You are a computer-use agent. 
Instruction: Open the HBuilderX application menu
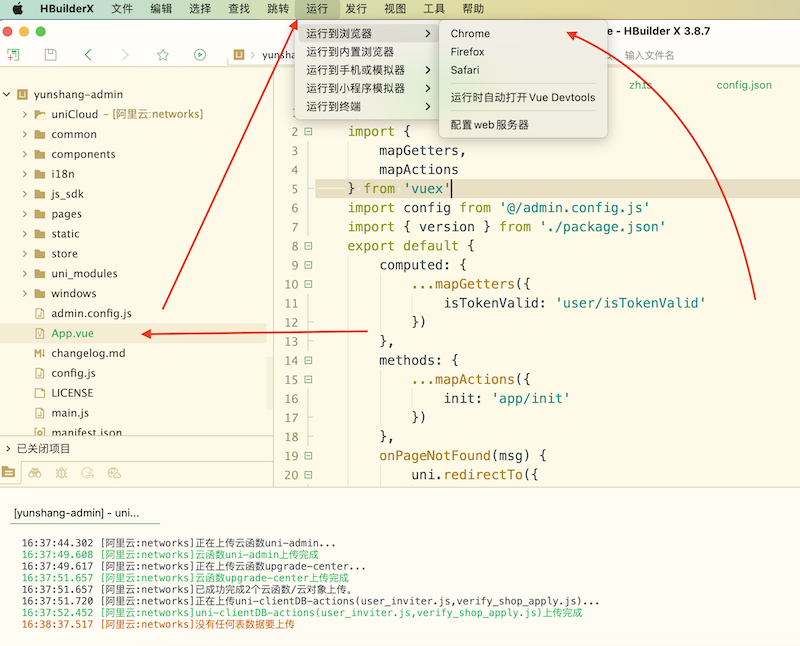[67, 9]
